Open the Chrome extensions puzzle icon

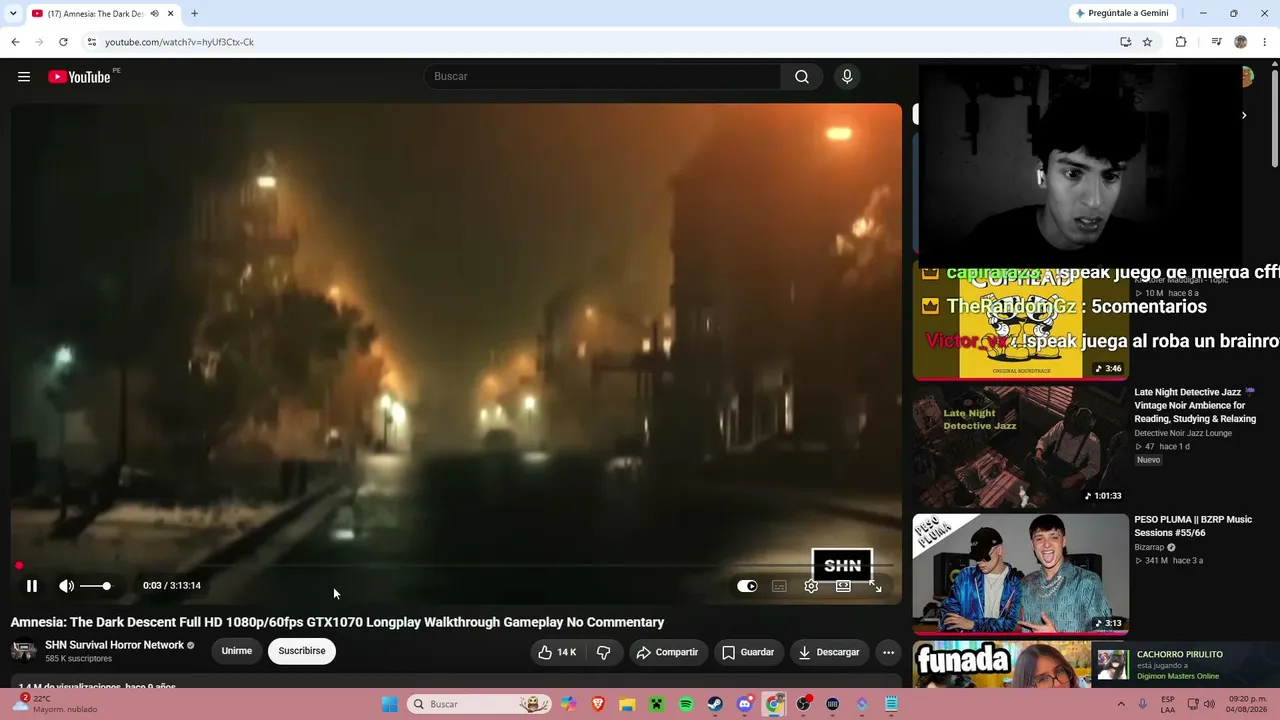(x=1181, y=42)
